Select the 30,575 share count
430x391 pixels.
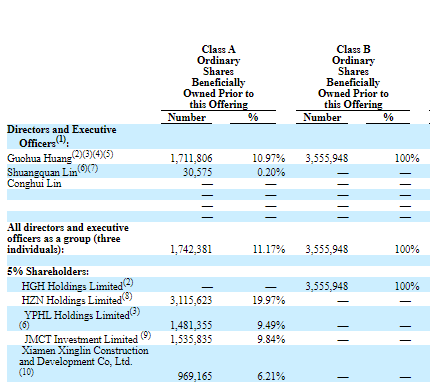point(197,172)
